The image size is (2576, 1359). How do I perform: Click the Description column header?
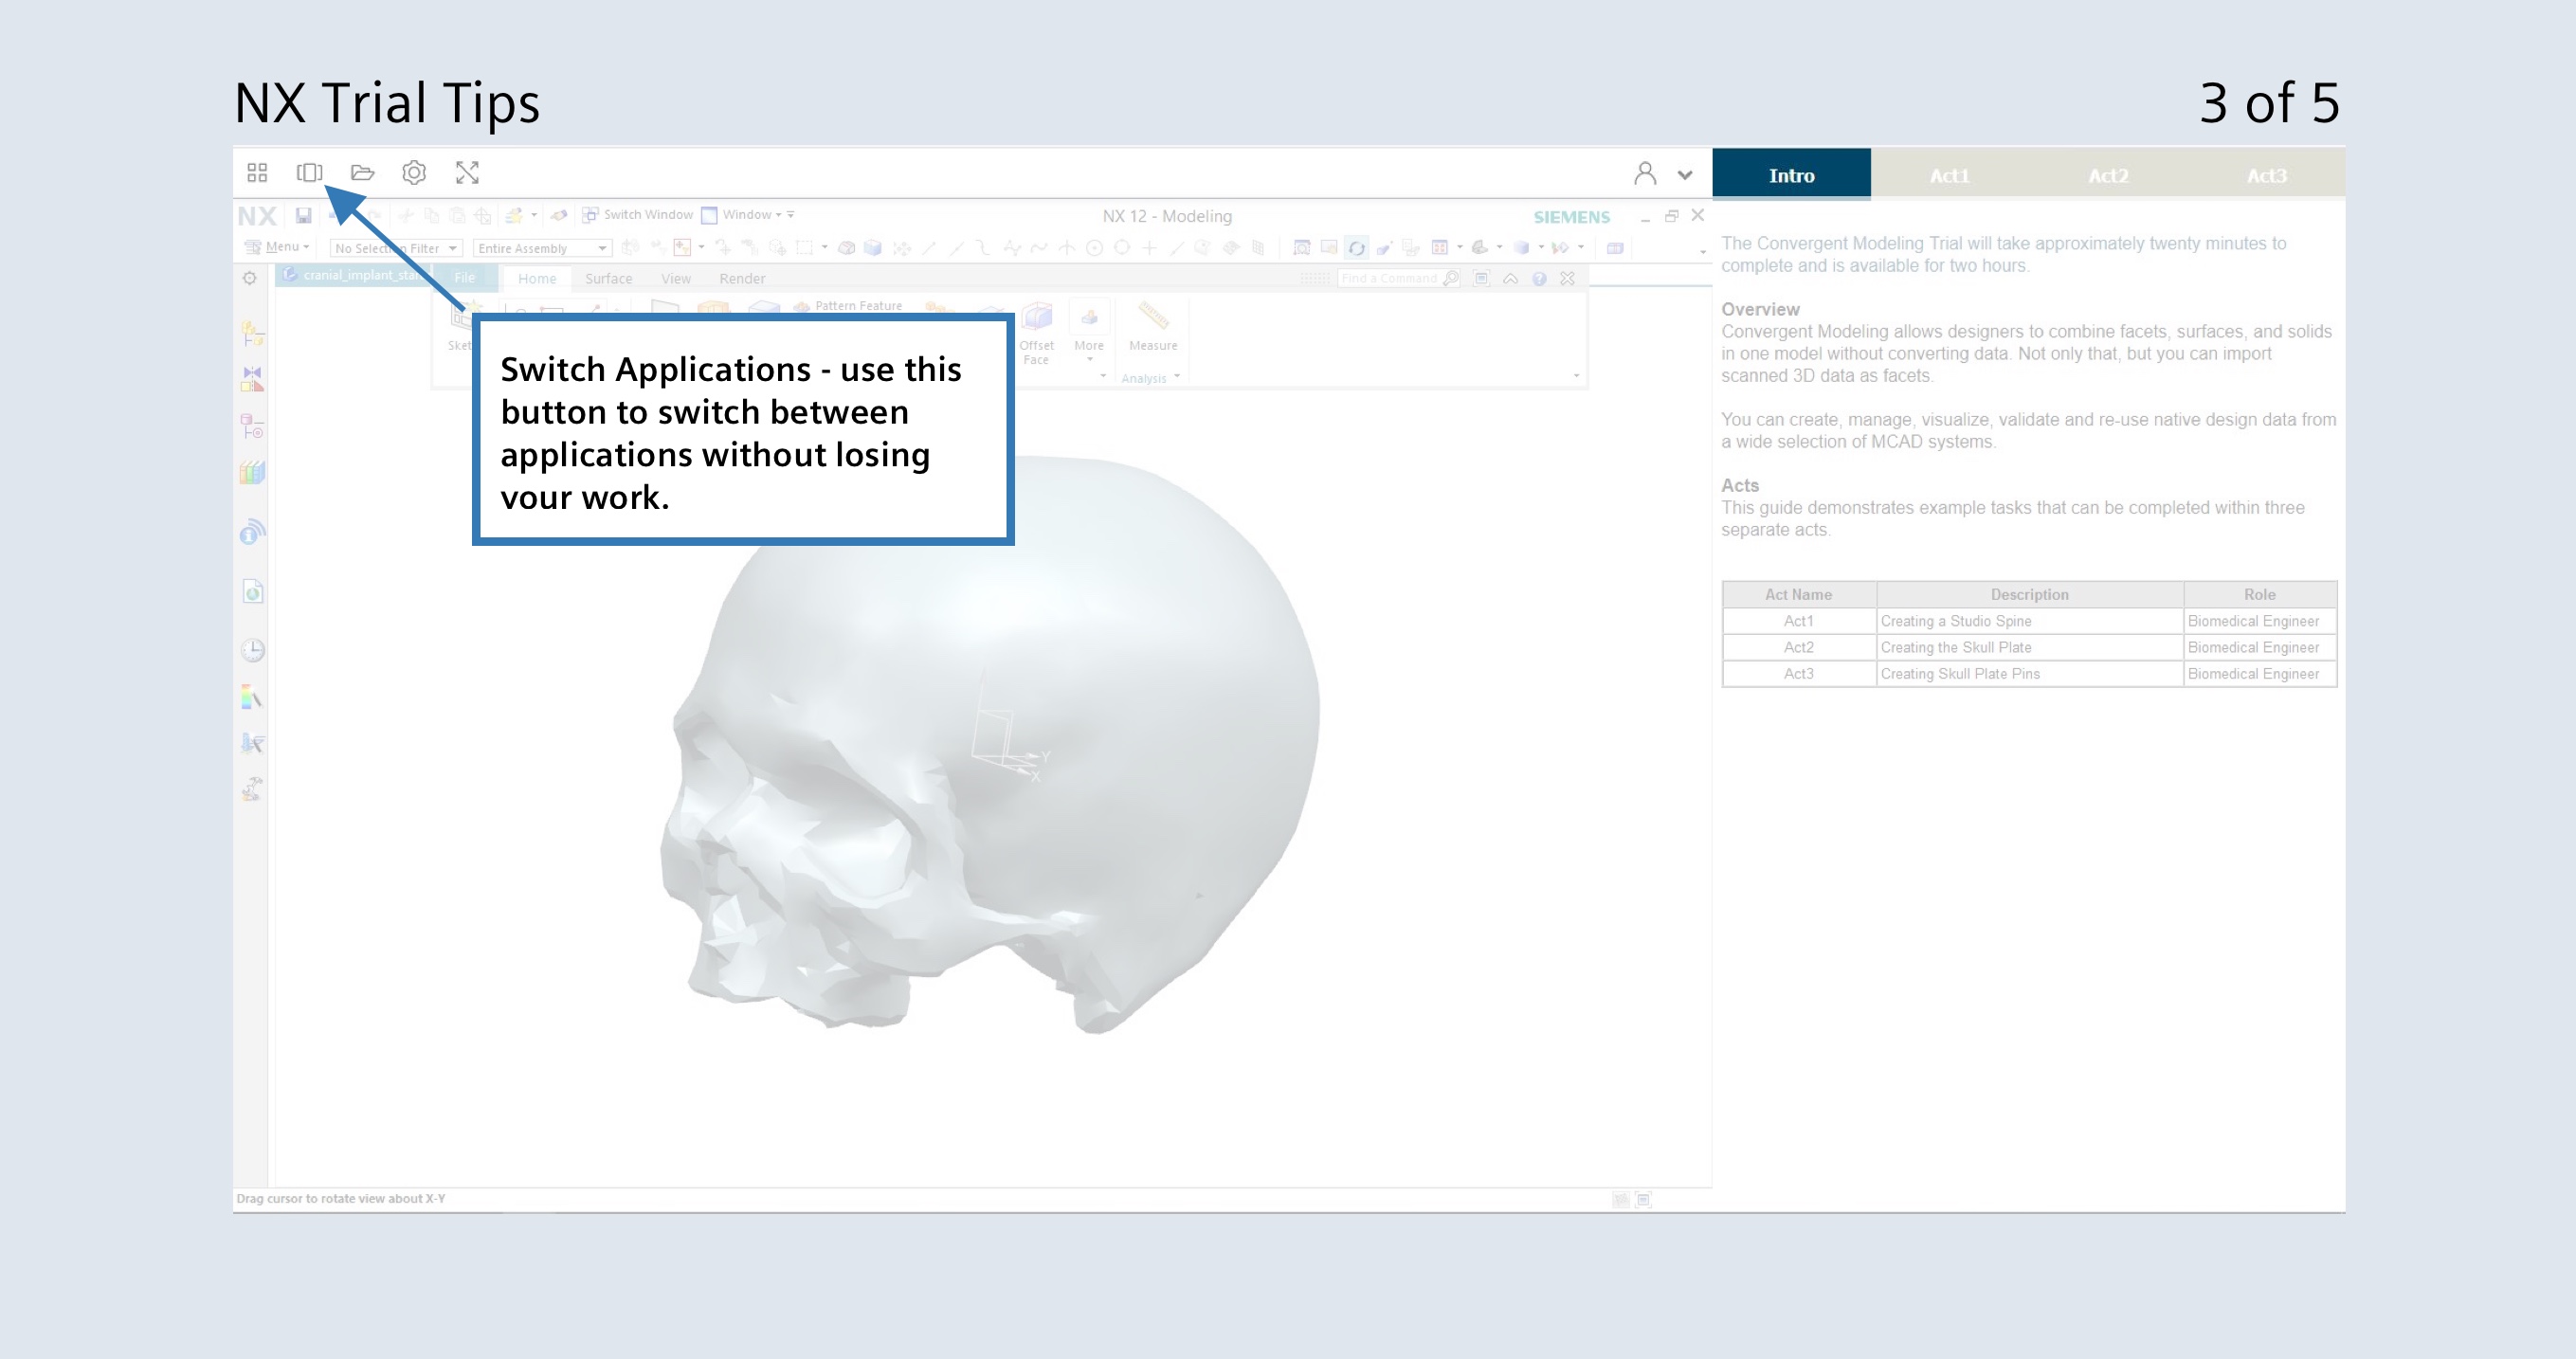point(2029,594)
